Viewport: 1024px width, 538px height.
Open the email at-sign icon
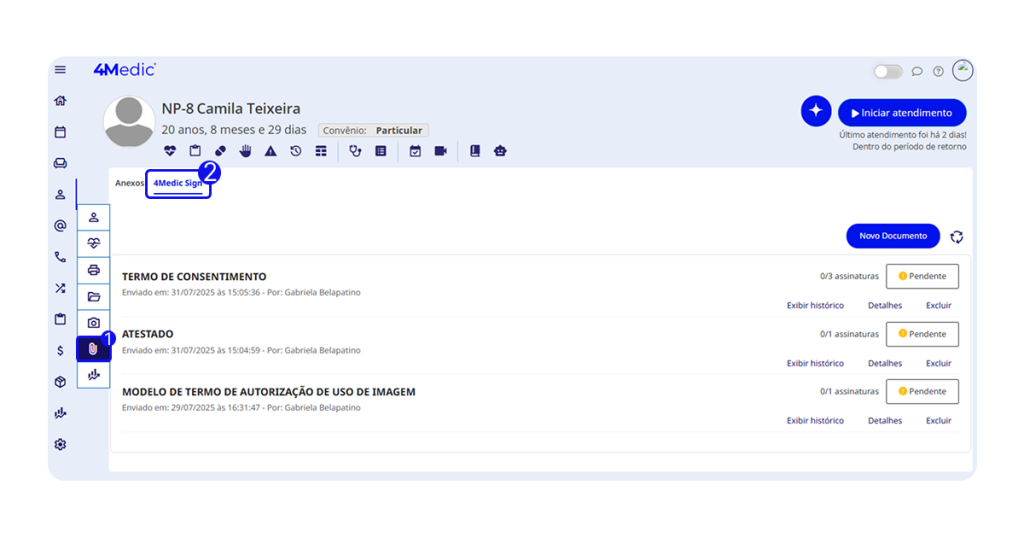[60, 226]
